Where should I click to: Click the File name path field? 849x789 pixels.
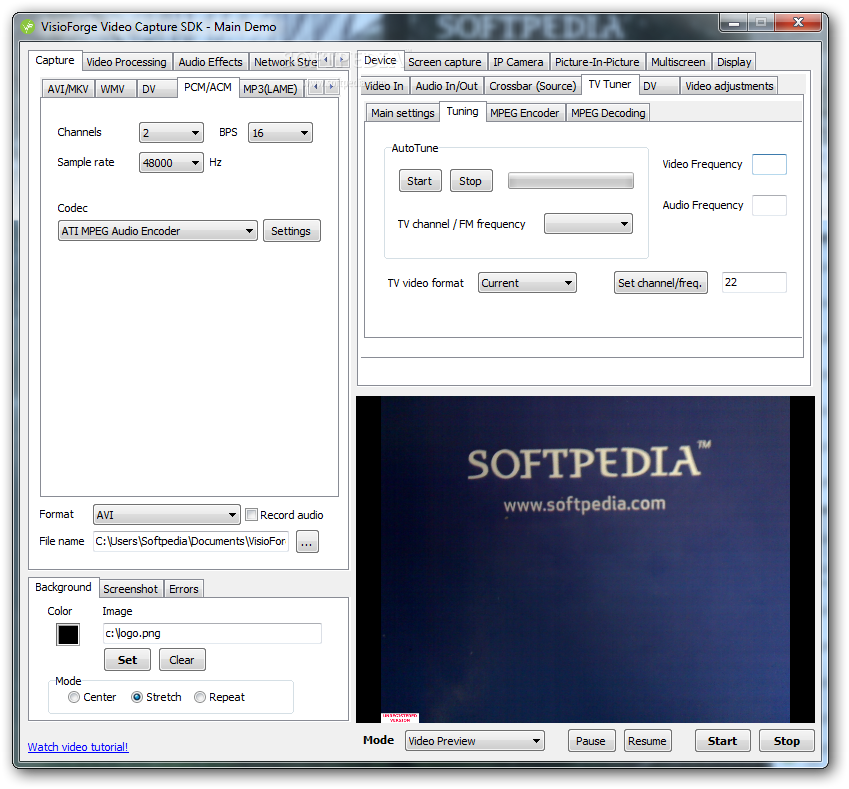(191, 541)
